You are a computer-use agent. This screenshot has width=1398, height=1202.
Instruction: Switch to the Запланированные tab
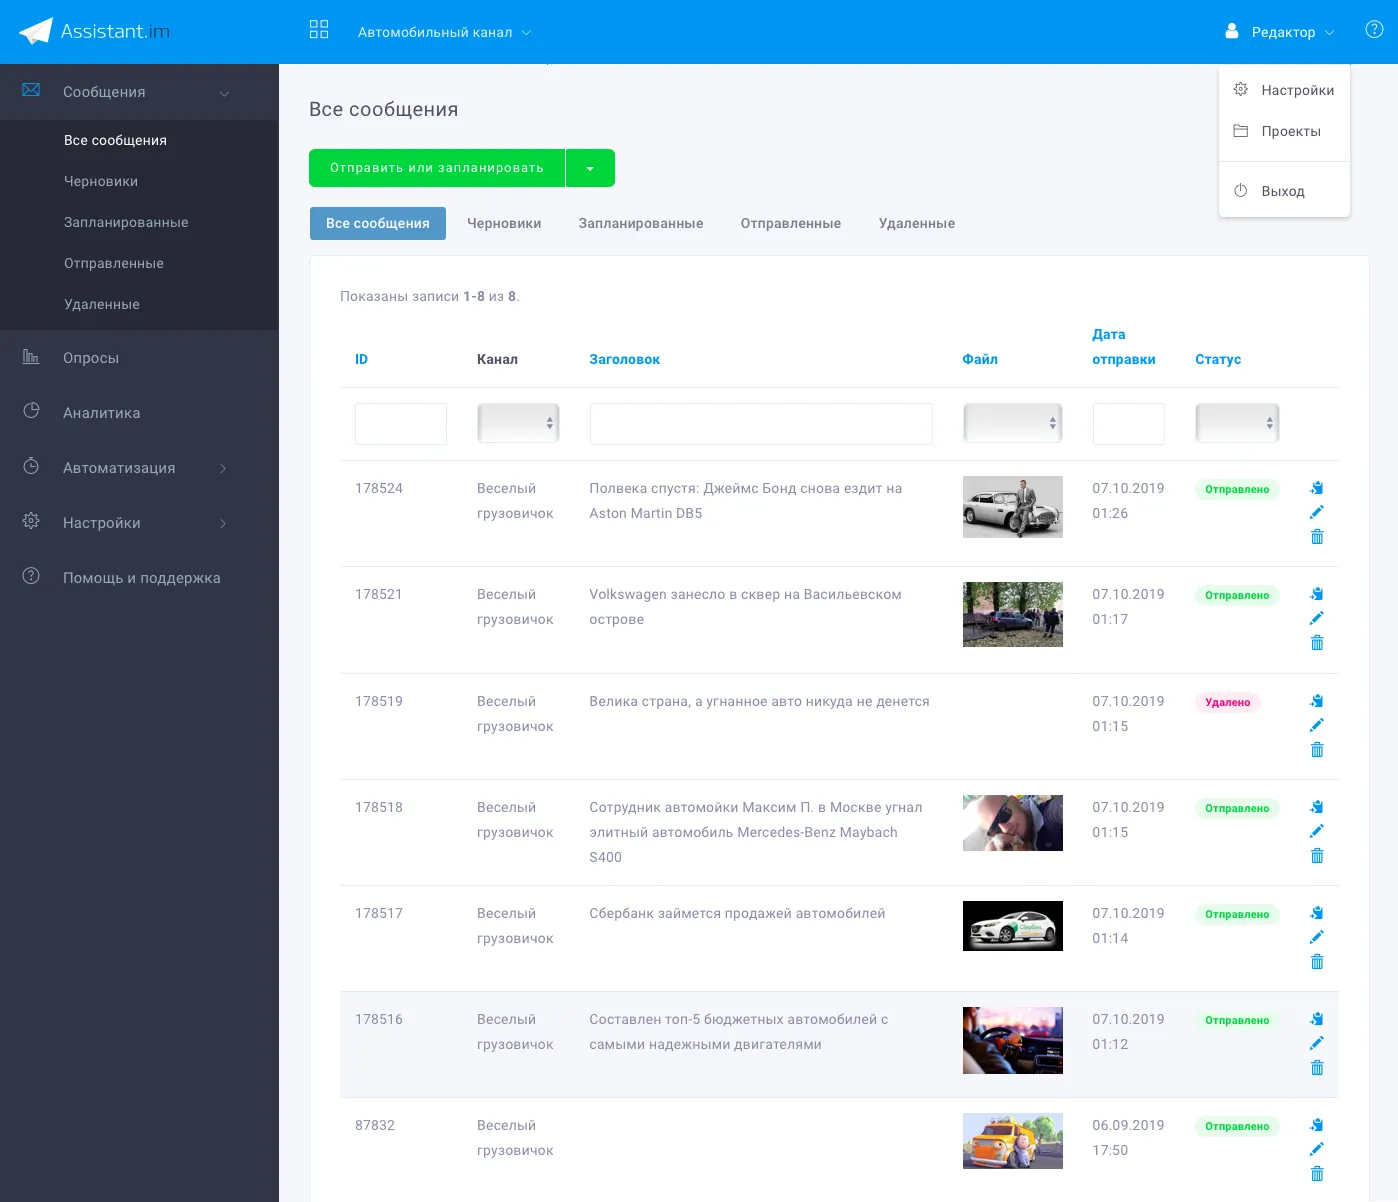[641, 224]
